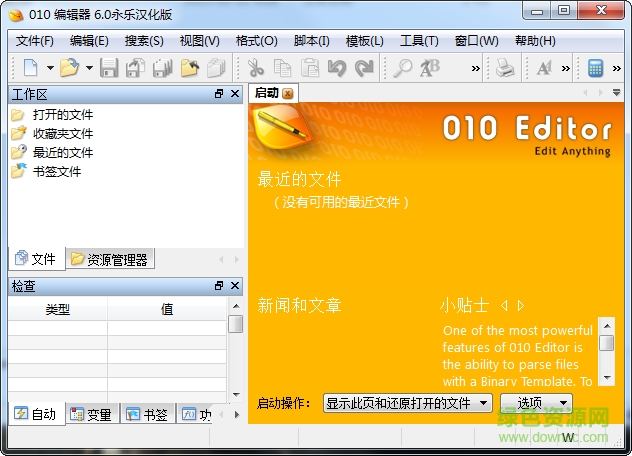The width and height of the screenshot is (632, 456).
Task: Switch to the 资源管理器 tab
Action: [x=110, y=259]
